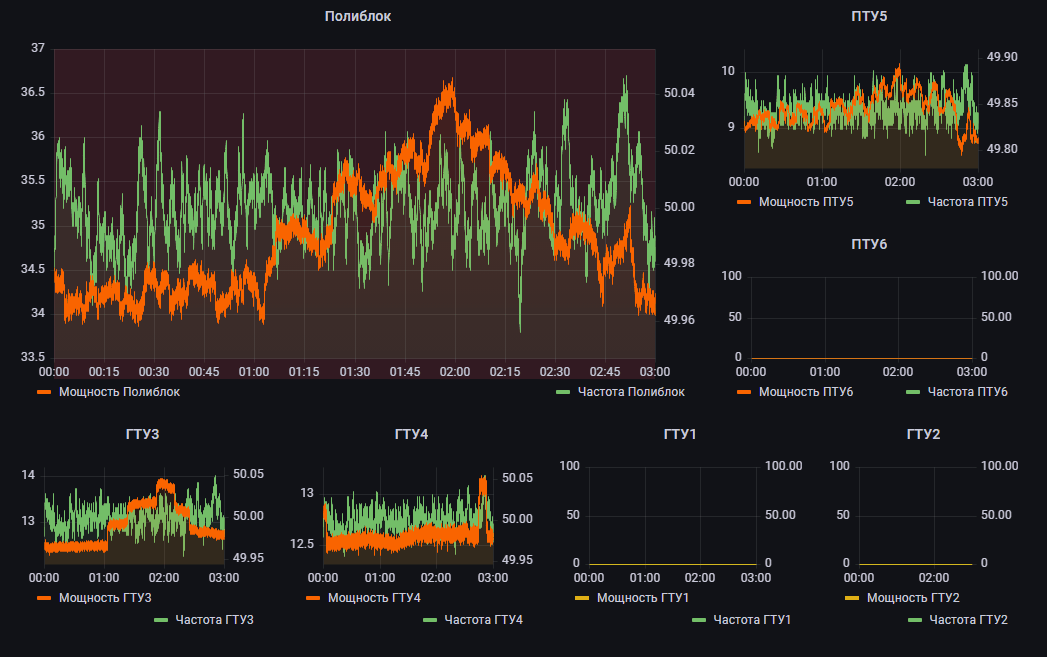
Task: Click the green swatch beside Частота ПТУ6
Action: click(912, 392)
